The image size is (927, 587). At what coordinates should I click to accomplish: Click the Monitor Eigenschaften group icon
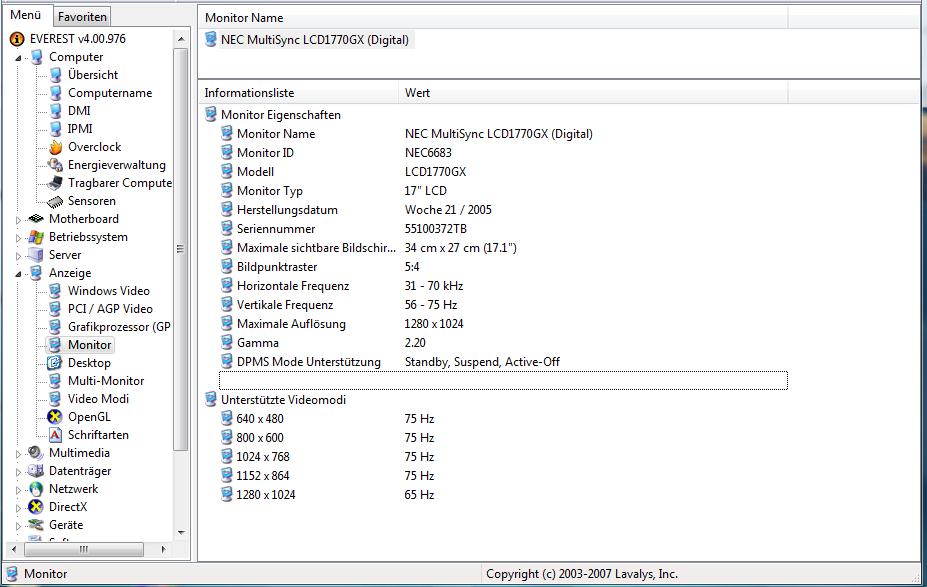pyautogui.click(x=210, y=115)
